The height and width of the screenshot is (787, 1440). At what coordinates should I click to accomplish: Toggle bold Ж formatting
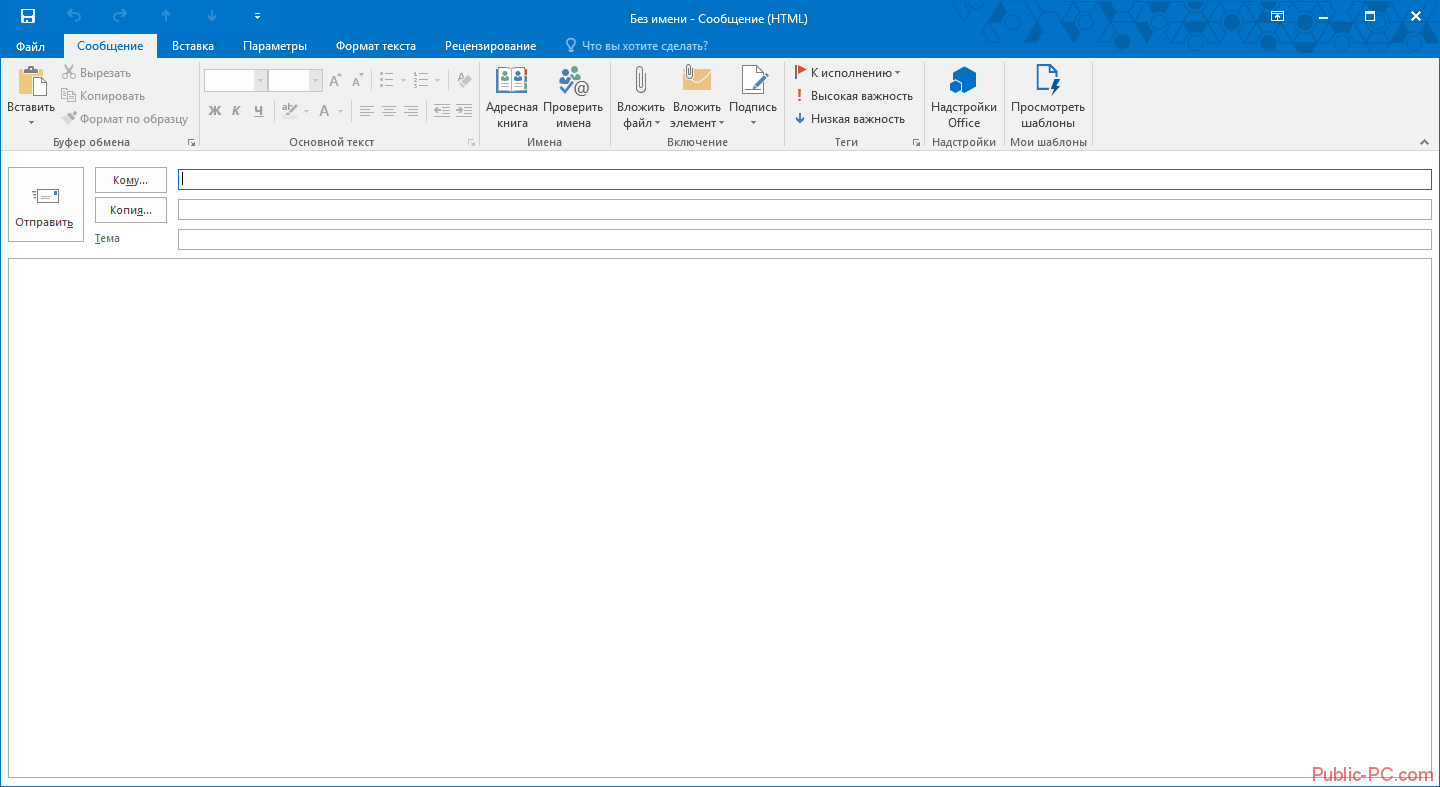(214, 111)
